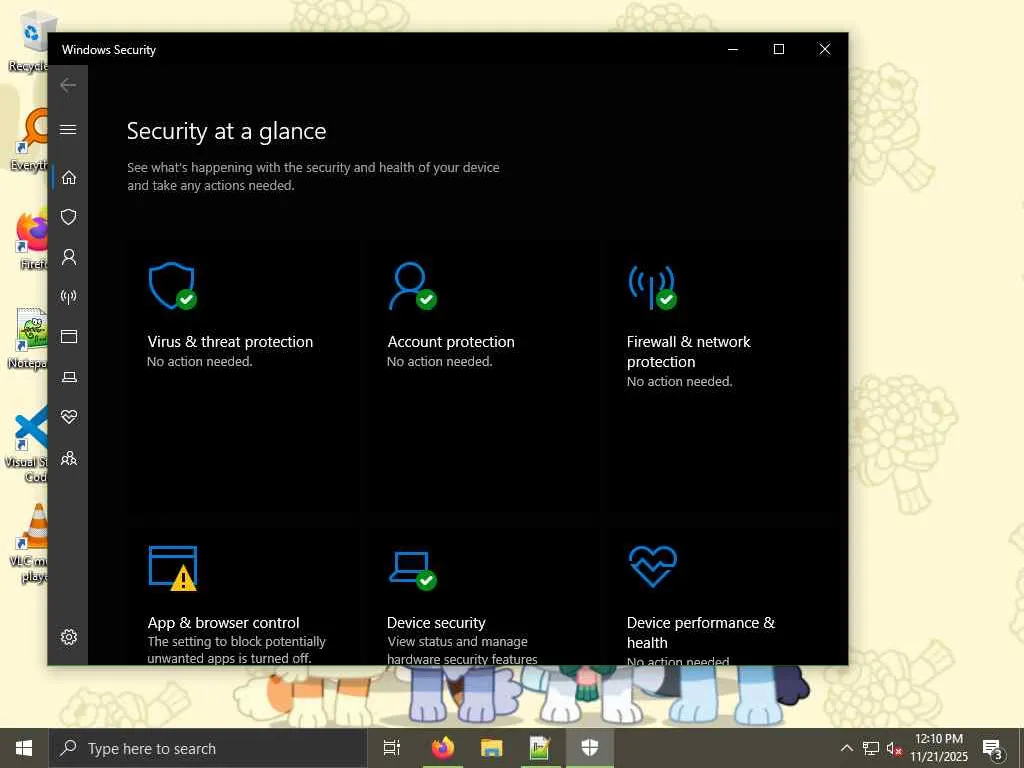The width and height of the screenshot is (1024, 768).
Task: Switch to Notepad++ in the taskbar
Action: 540,748
